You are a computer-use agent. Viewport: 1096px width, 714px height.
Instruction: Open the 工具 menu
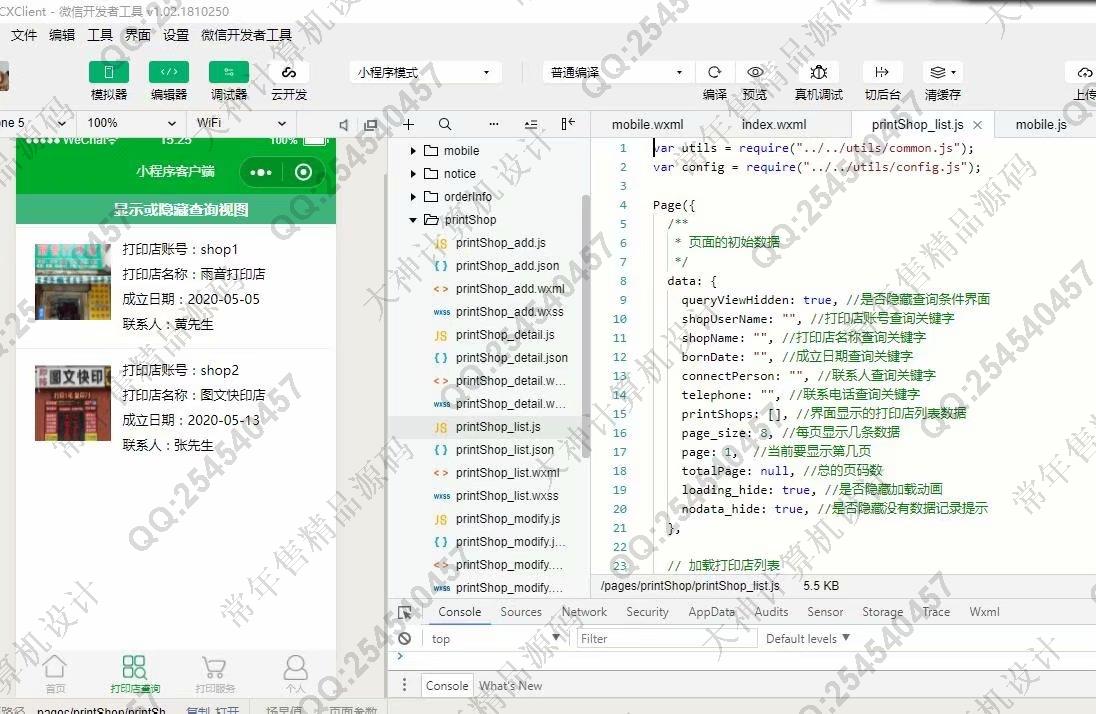[x=100, y=35]
